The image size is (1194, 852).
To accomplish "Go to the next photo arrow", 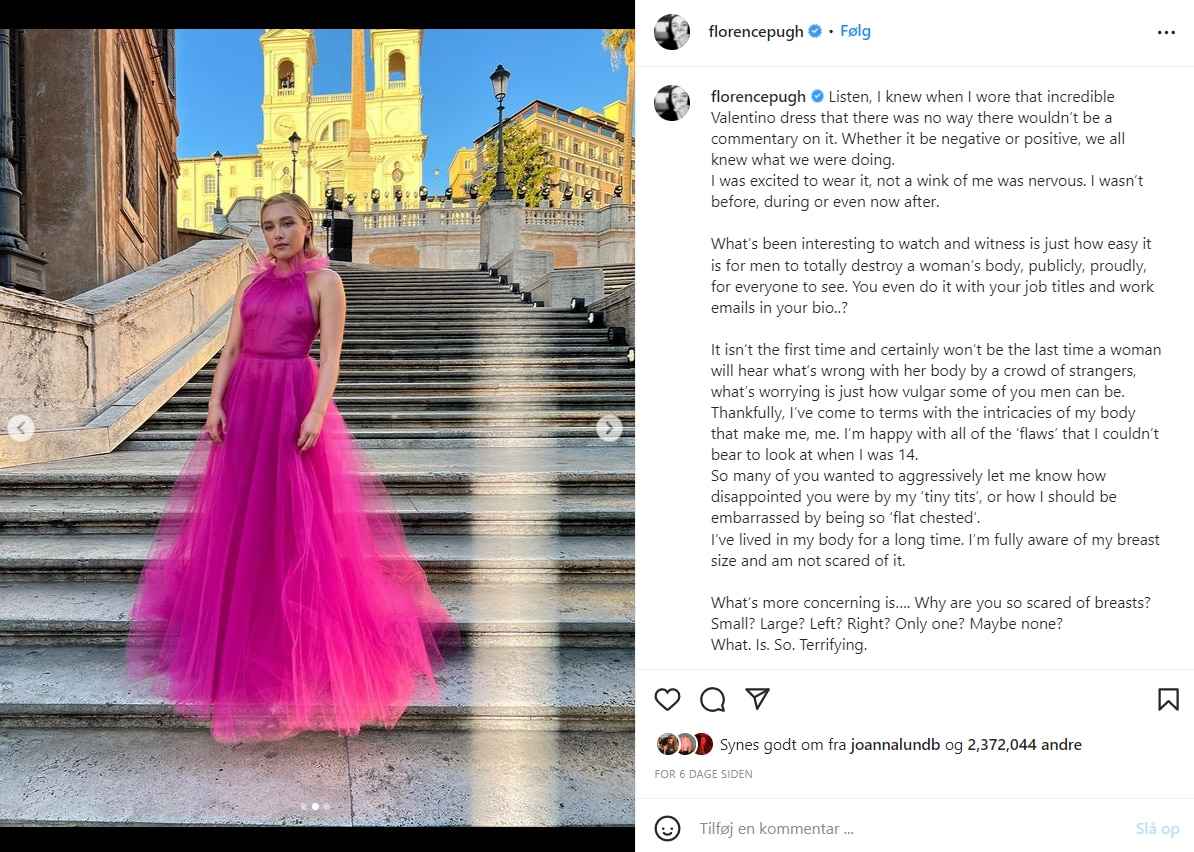I will [x=609, y=428].
